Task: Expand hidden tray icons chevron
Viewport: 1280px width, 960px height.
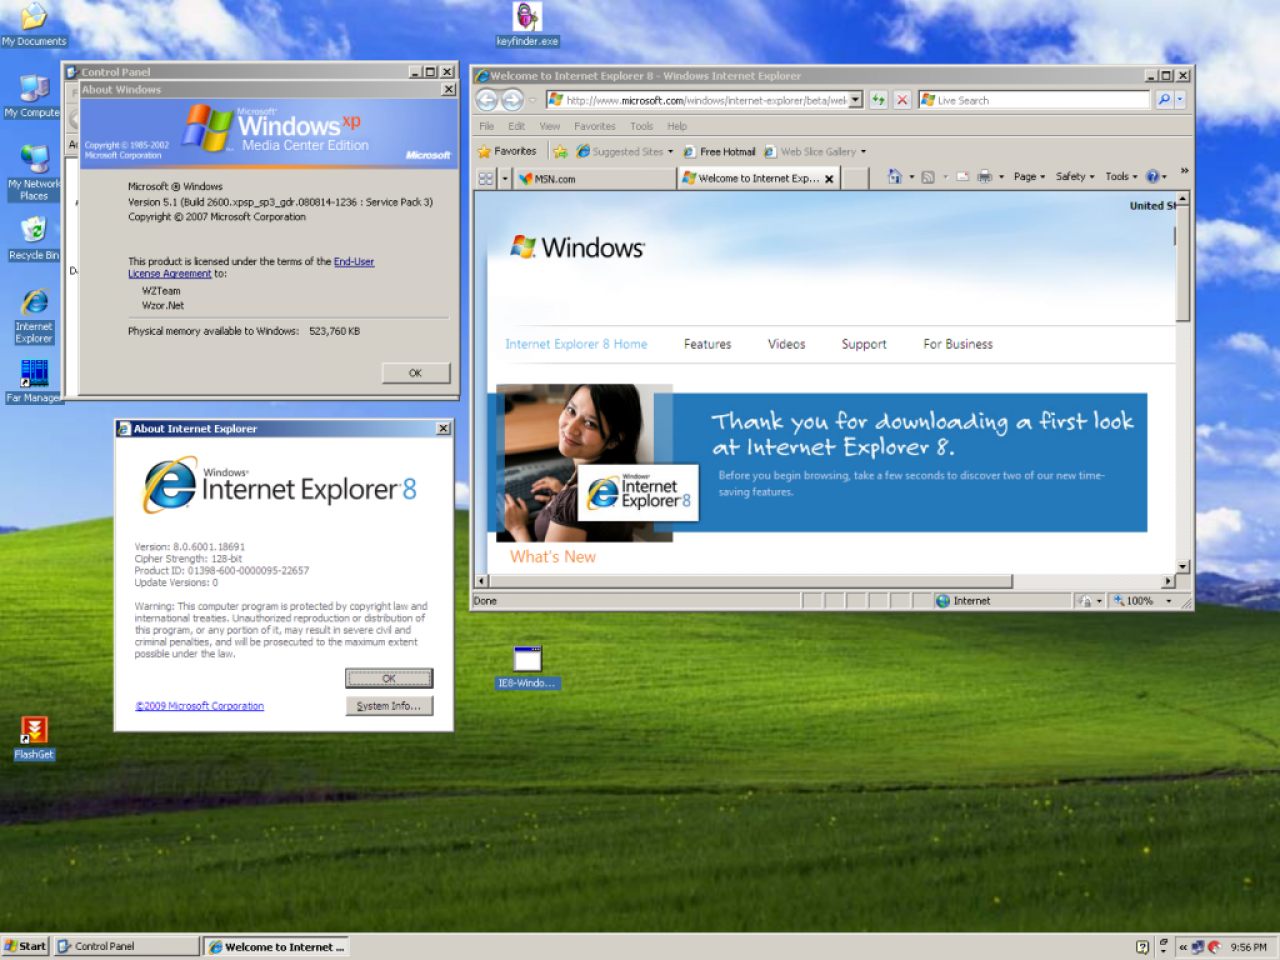Action: (1183, 947)
